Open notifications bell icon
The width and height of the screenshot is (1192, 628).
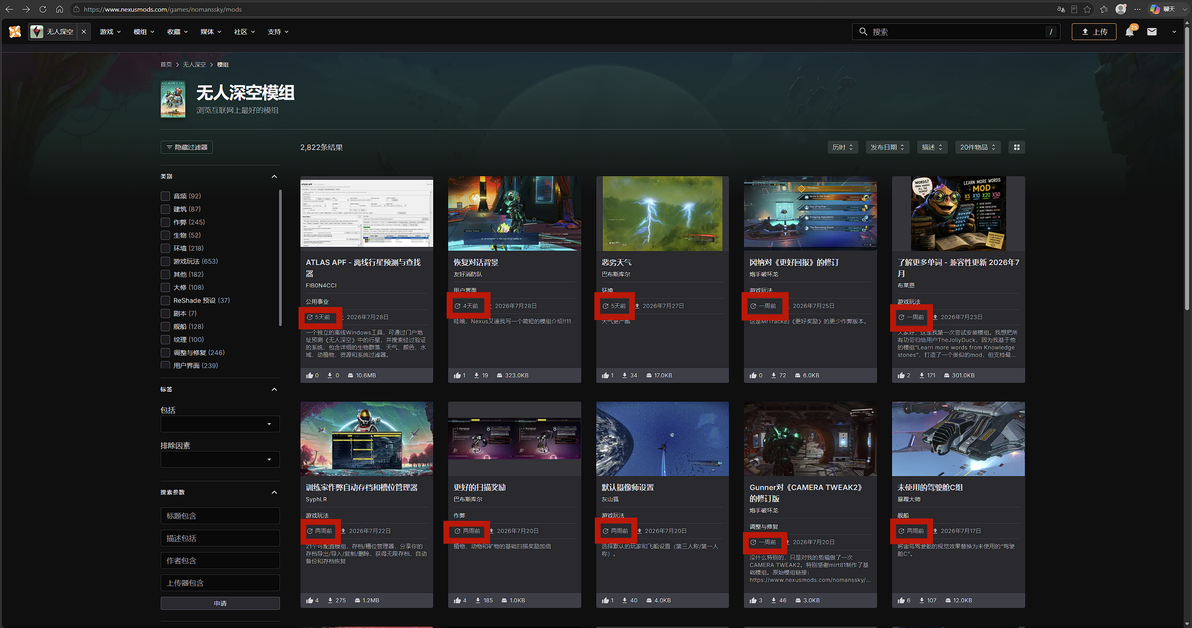pyautogui.click(x=1130, y=31)
